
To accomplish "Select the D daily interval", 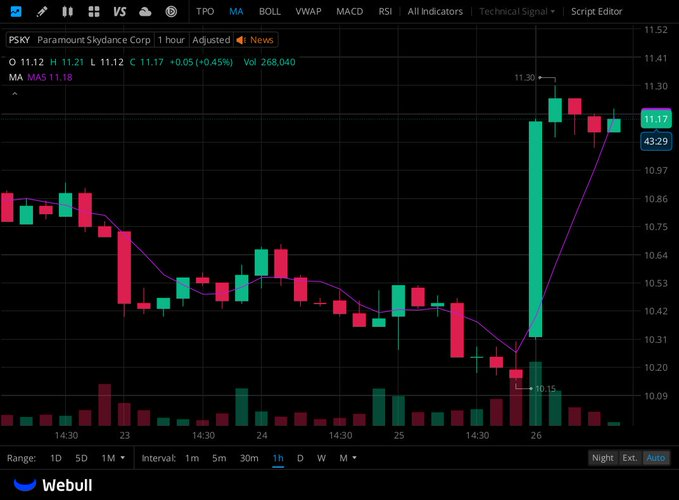I will point(300,458).
